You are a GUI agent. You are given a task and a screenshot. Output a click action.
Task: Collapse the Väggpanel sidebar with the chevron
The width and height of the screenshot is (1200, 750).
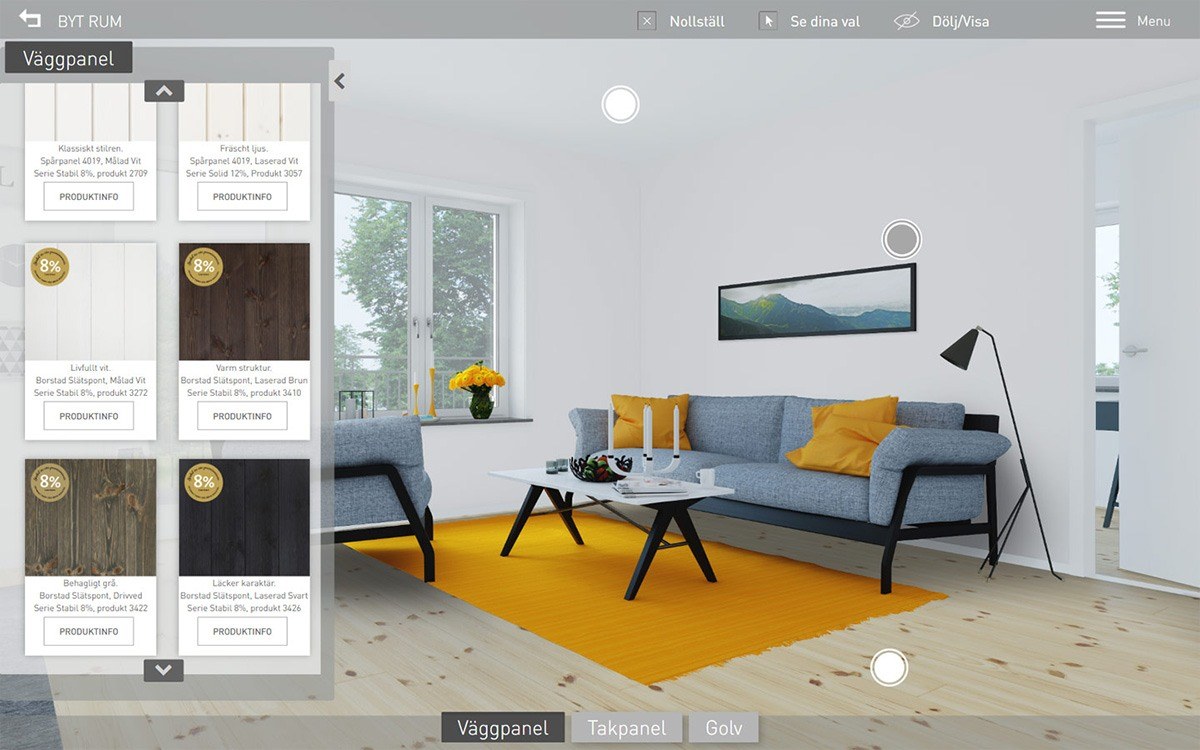(x=338, y=81)
